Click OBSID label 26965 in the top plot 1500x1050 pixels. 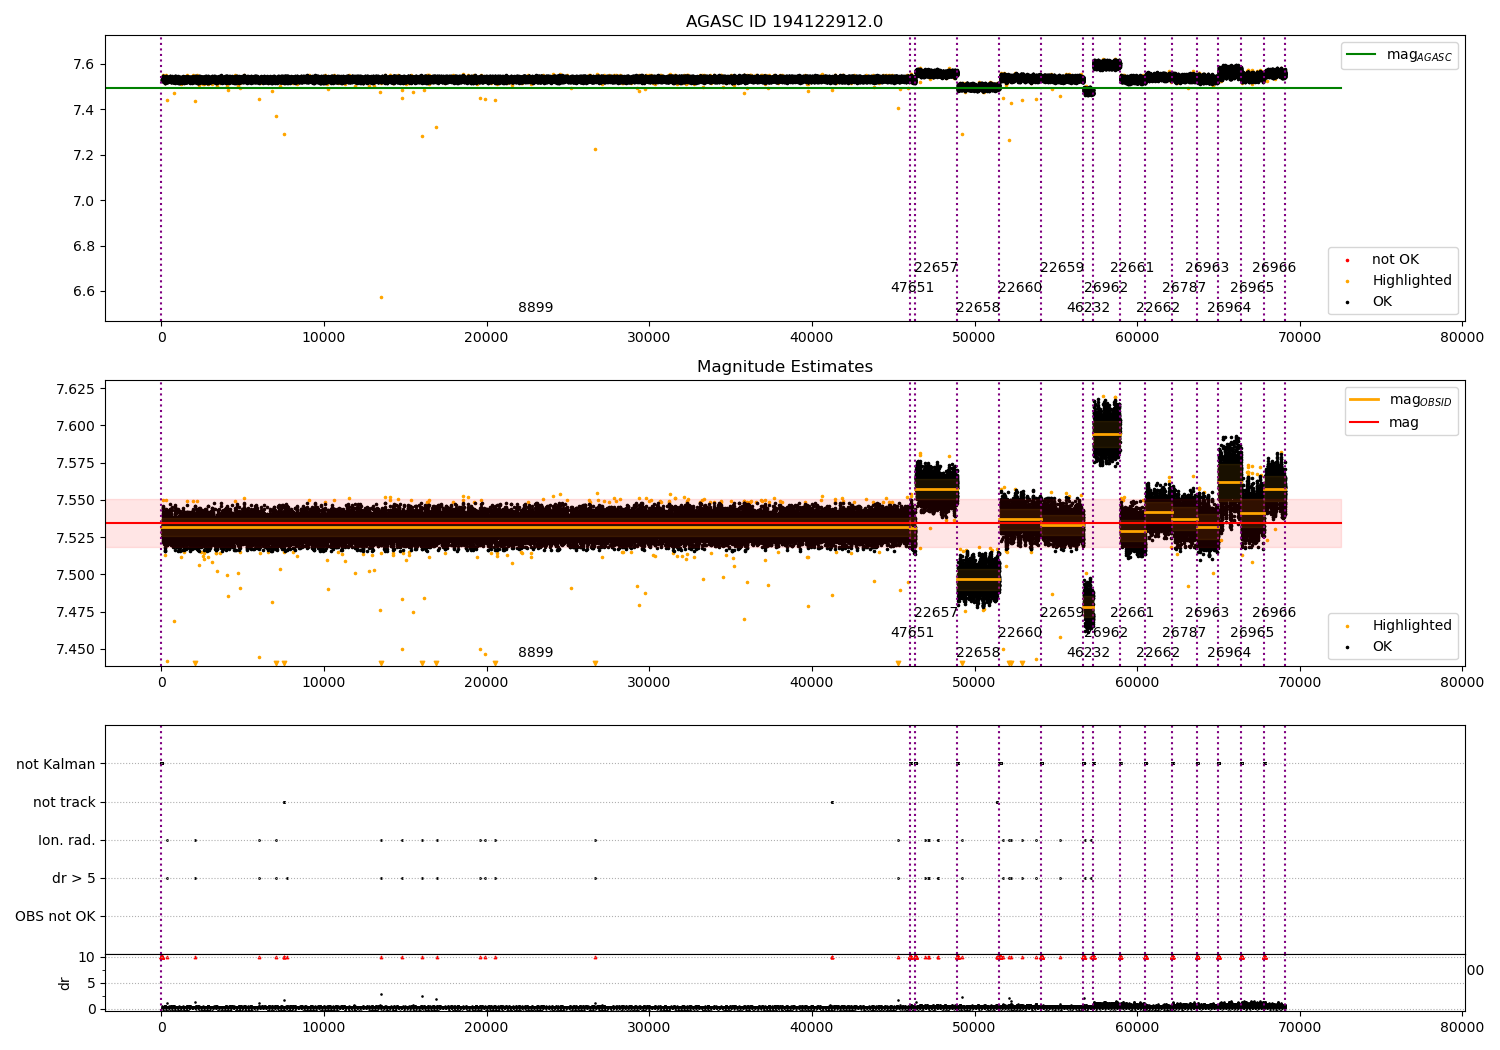pos(1252,287)
